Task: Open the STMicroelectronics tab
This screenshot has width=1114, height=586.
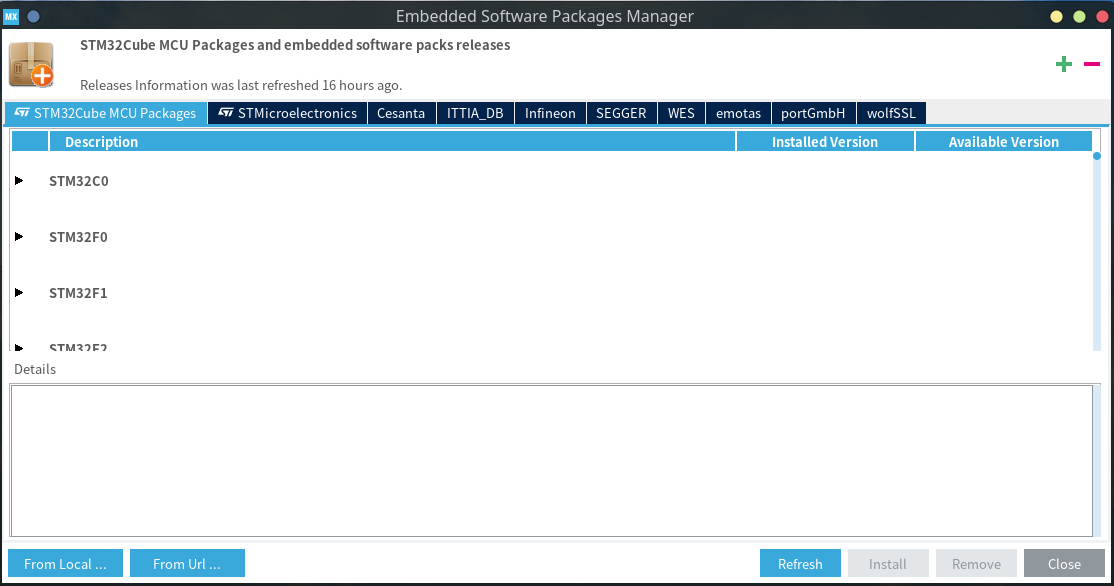Action: pyautogui.click(x=288, y=113)
